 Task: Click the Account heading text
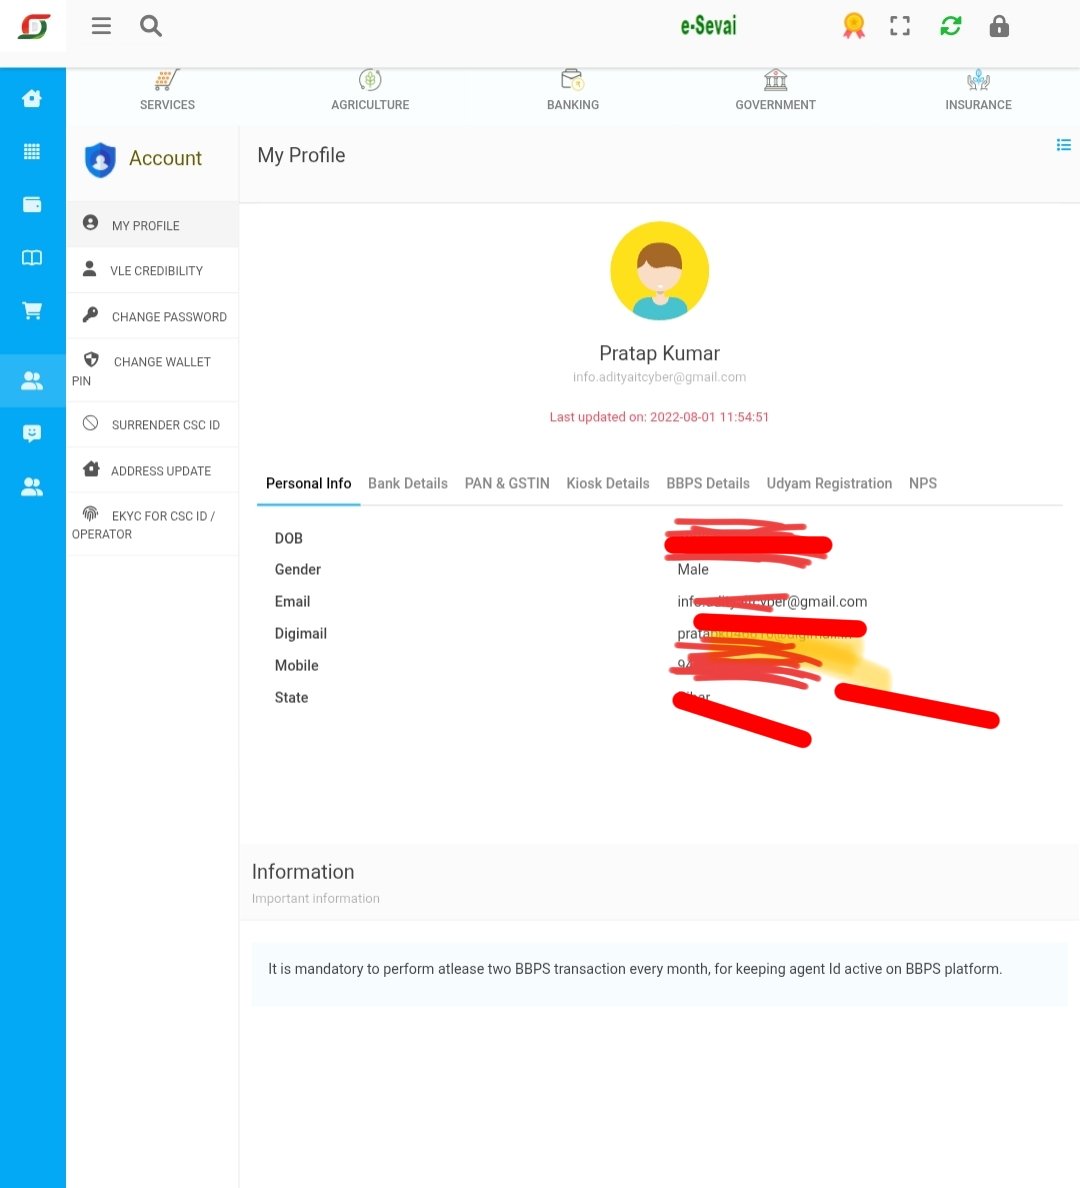click(165, 158)
